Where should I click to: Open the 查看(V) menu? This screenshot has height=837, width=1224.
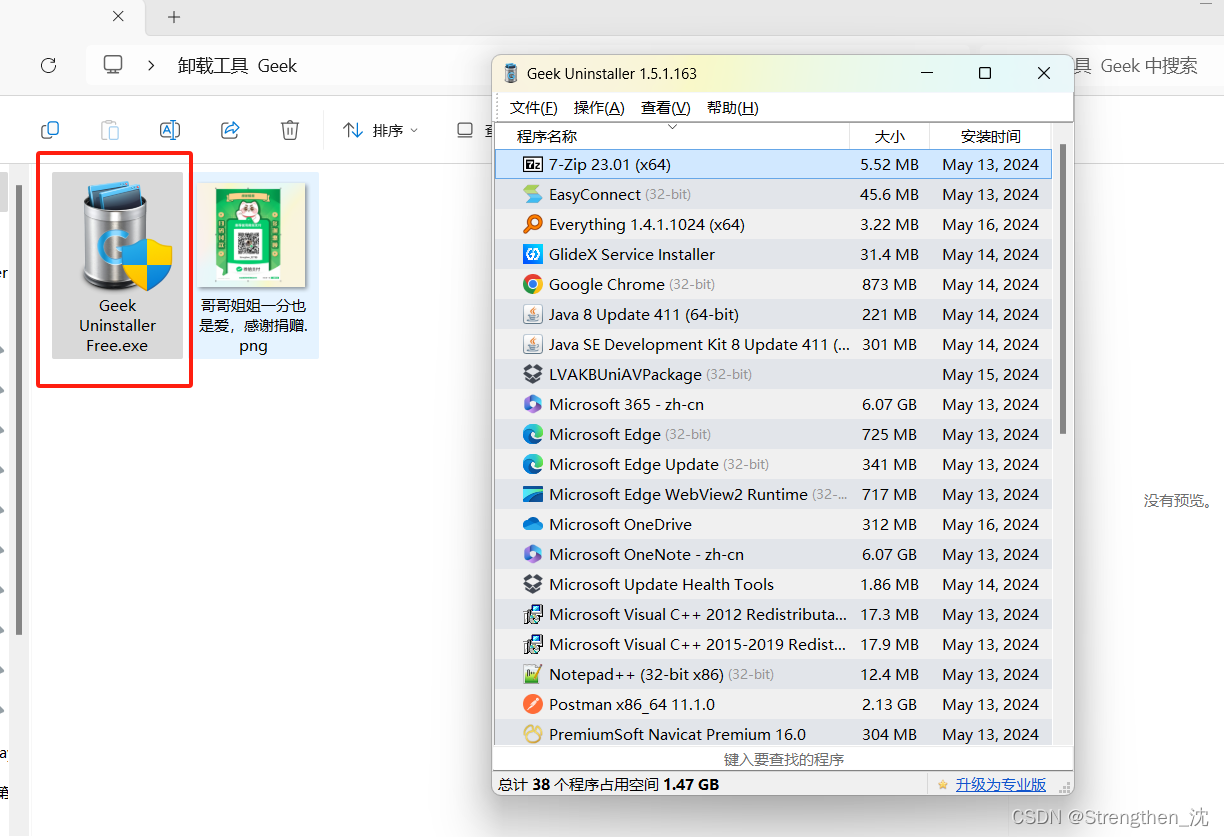click(x=666, y=108)
